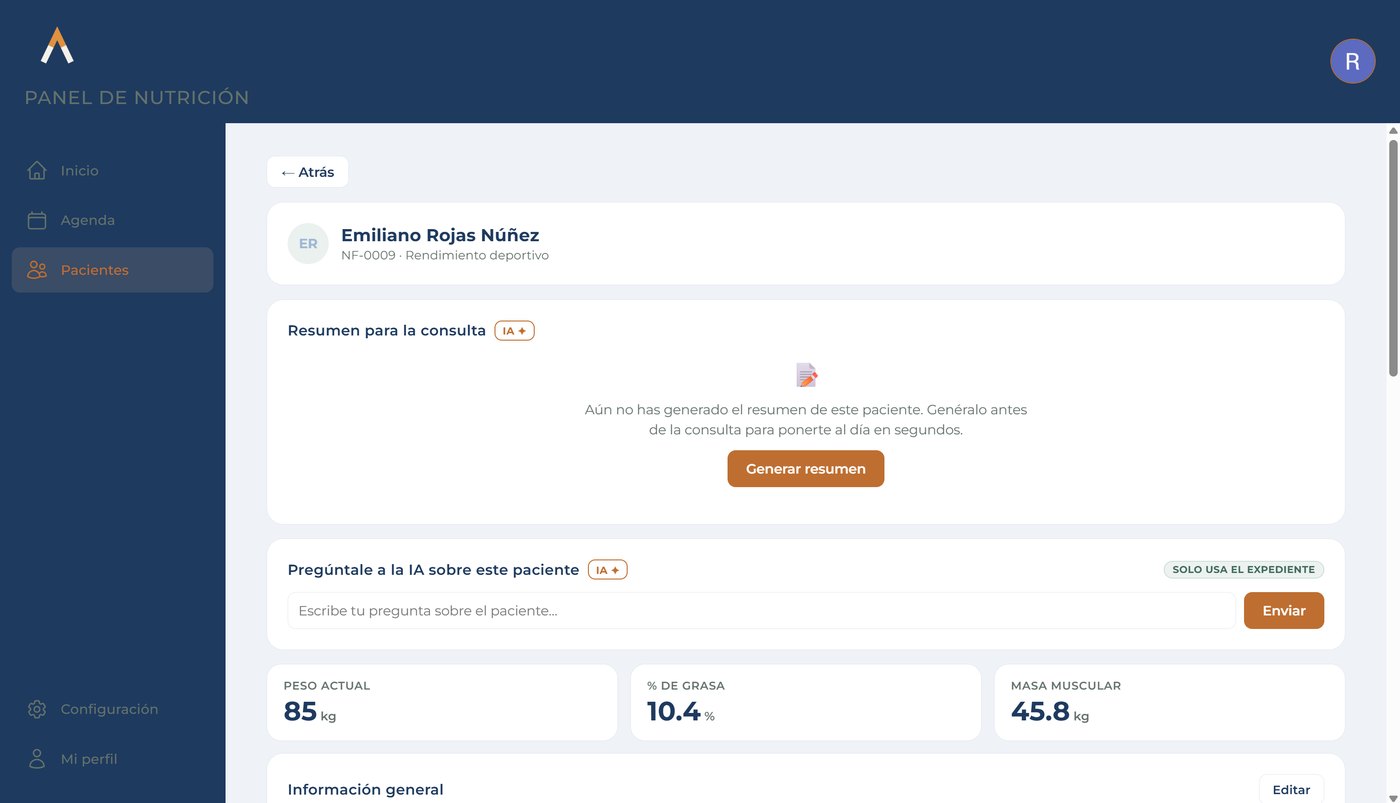Open the R user avatar
The height and width of the screenshot is (803, 1400).
1352,61
